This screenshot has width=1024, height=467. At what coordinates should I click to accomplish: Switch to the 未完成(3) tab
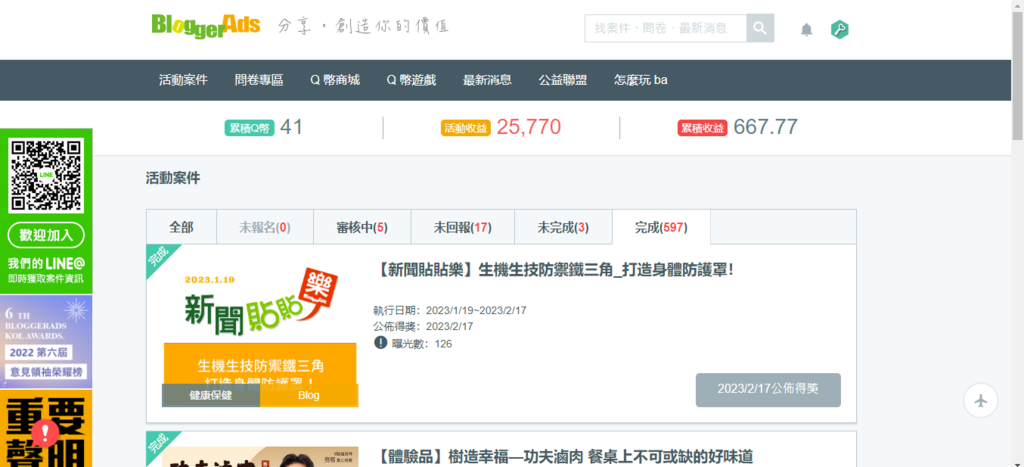pos(564,227)
